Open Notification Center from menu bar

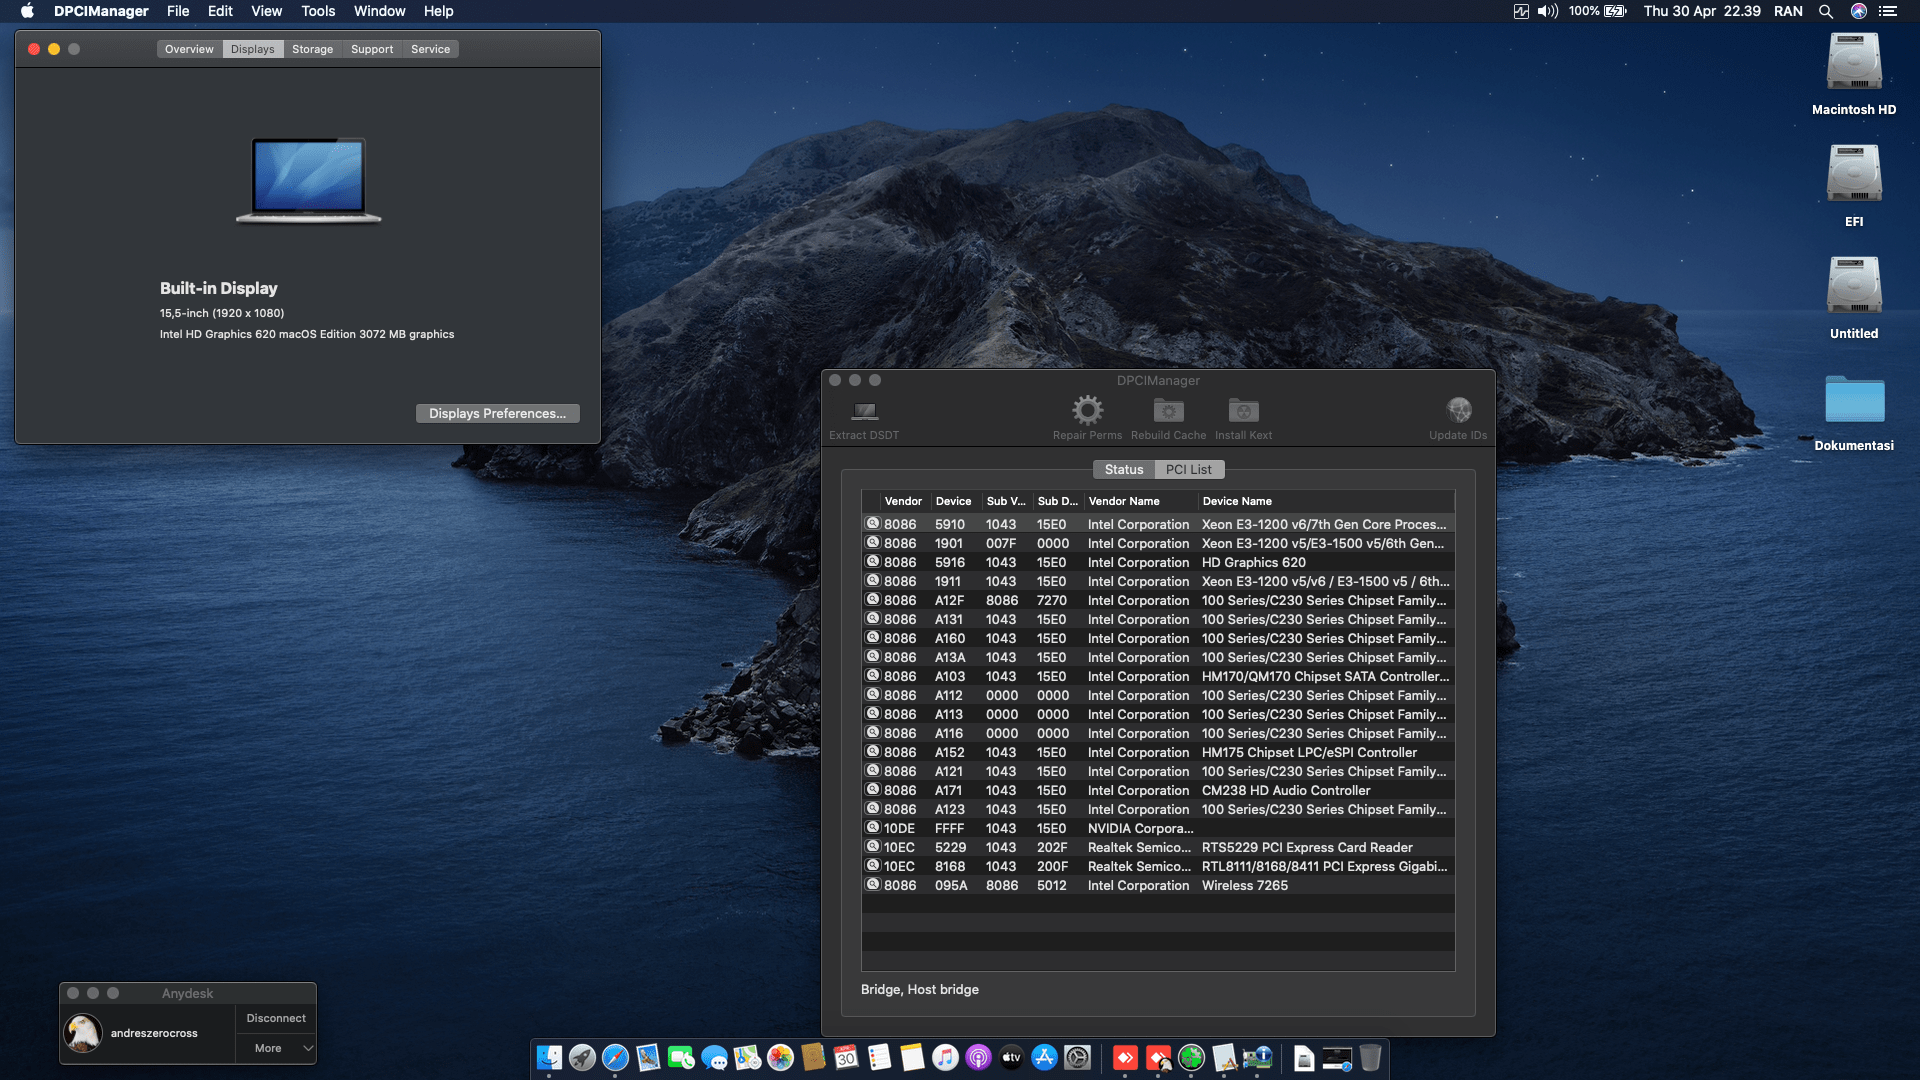[x=1888, y=11]
